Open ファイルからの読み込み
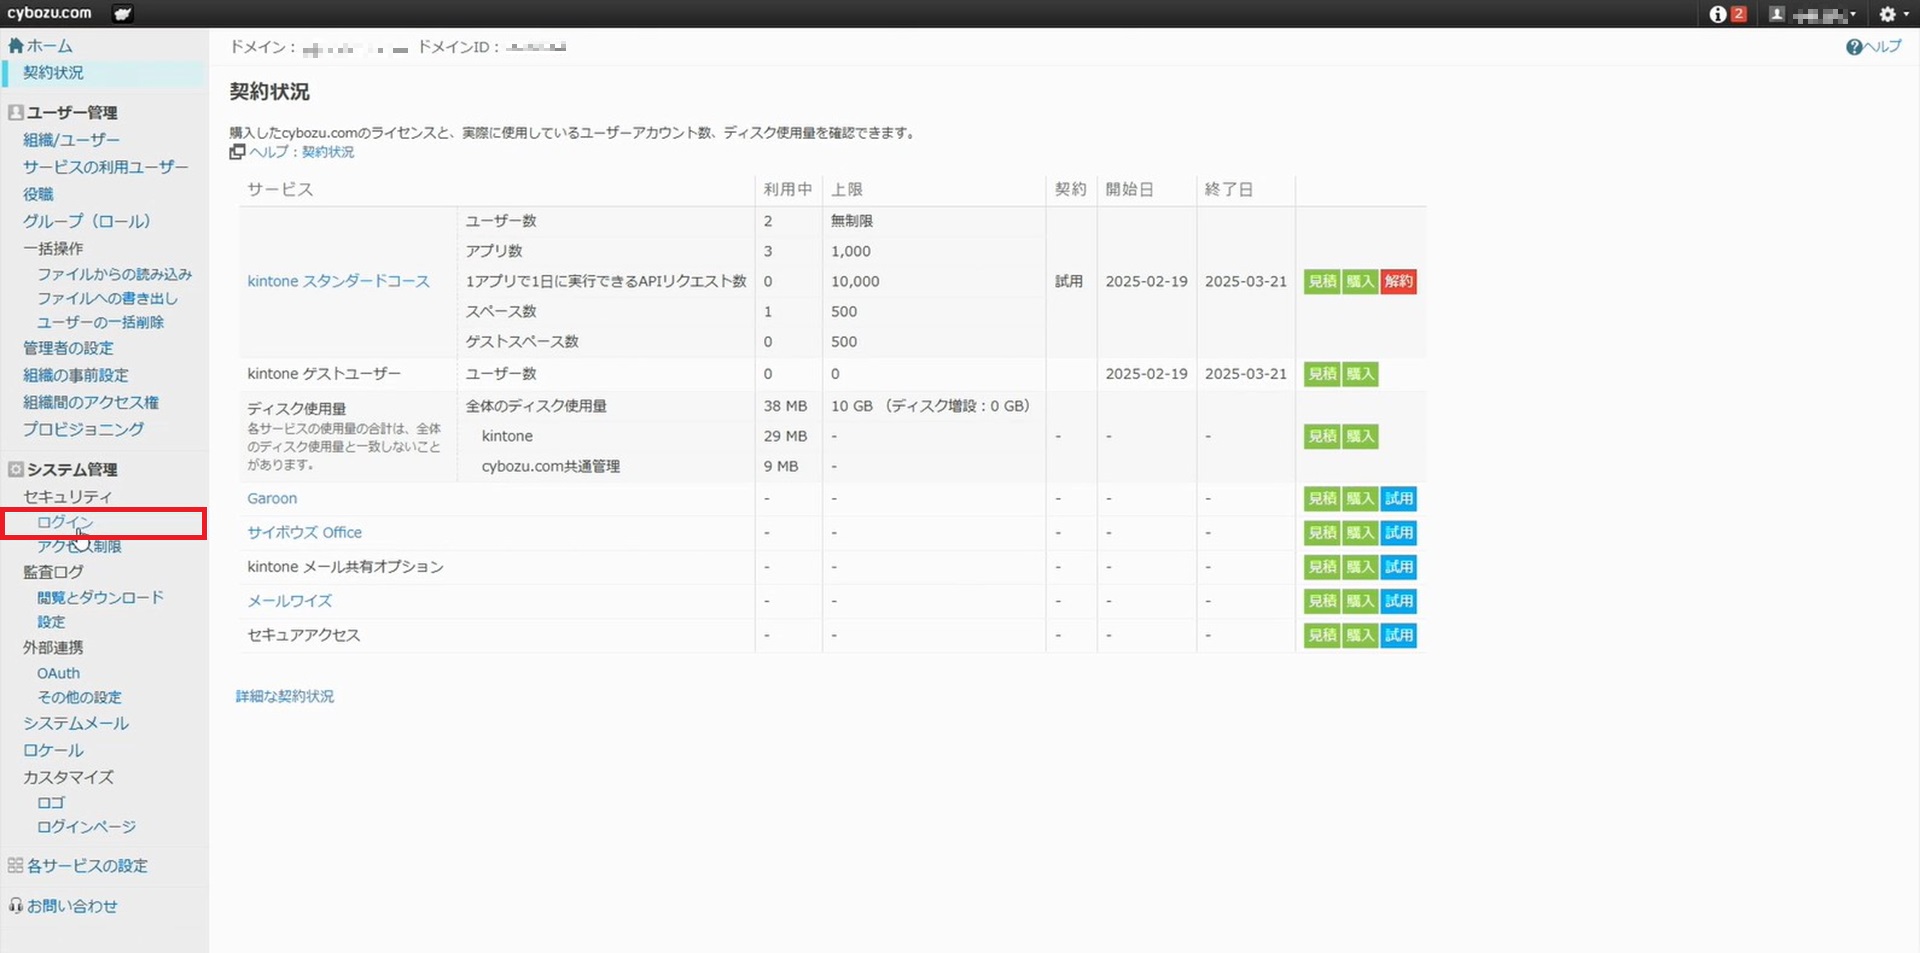 (114, 274)
